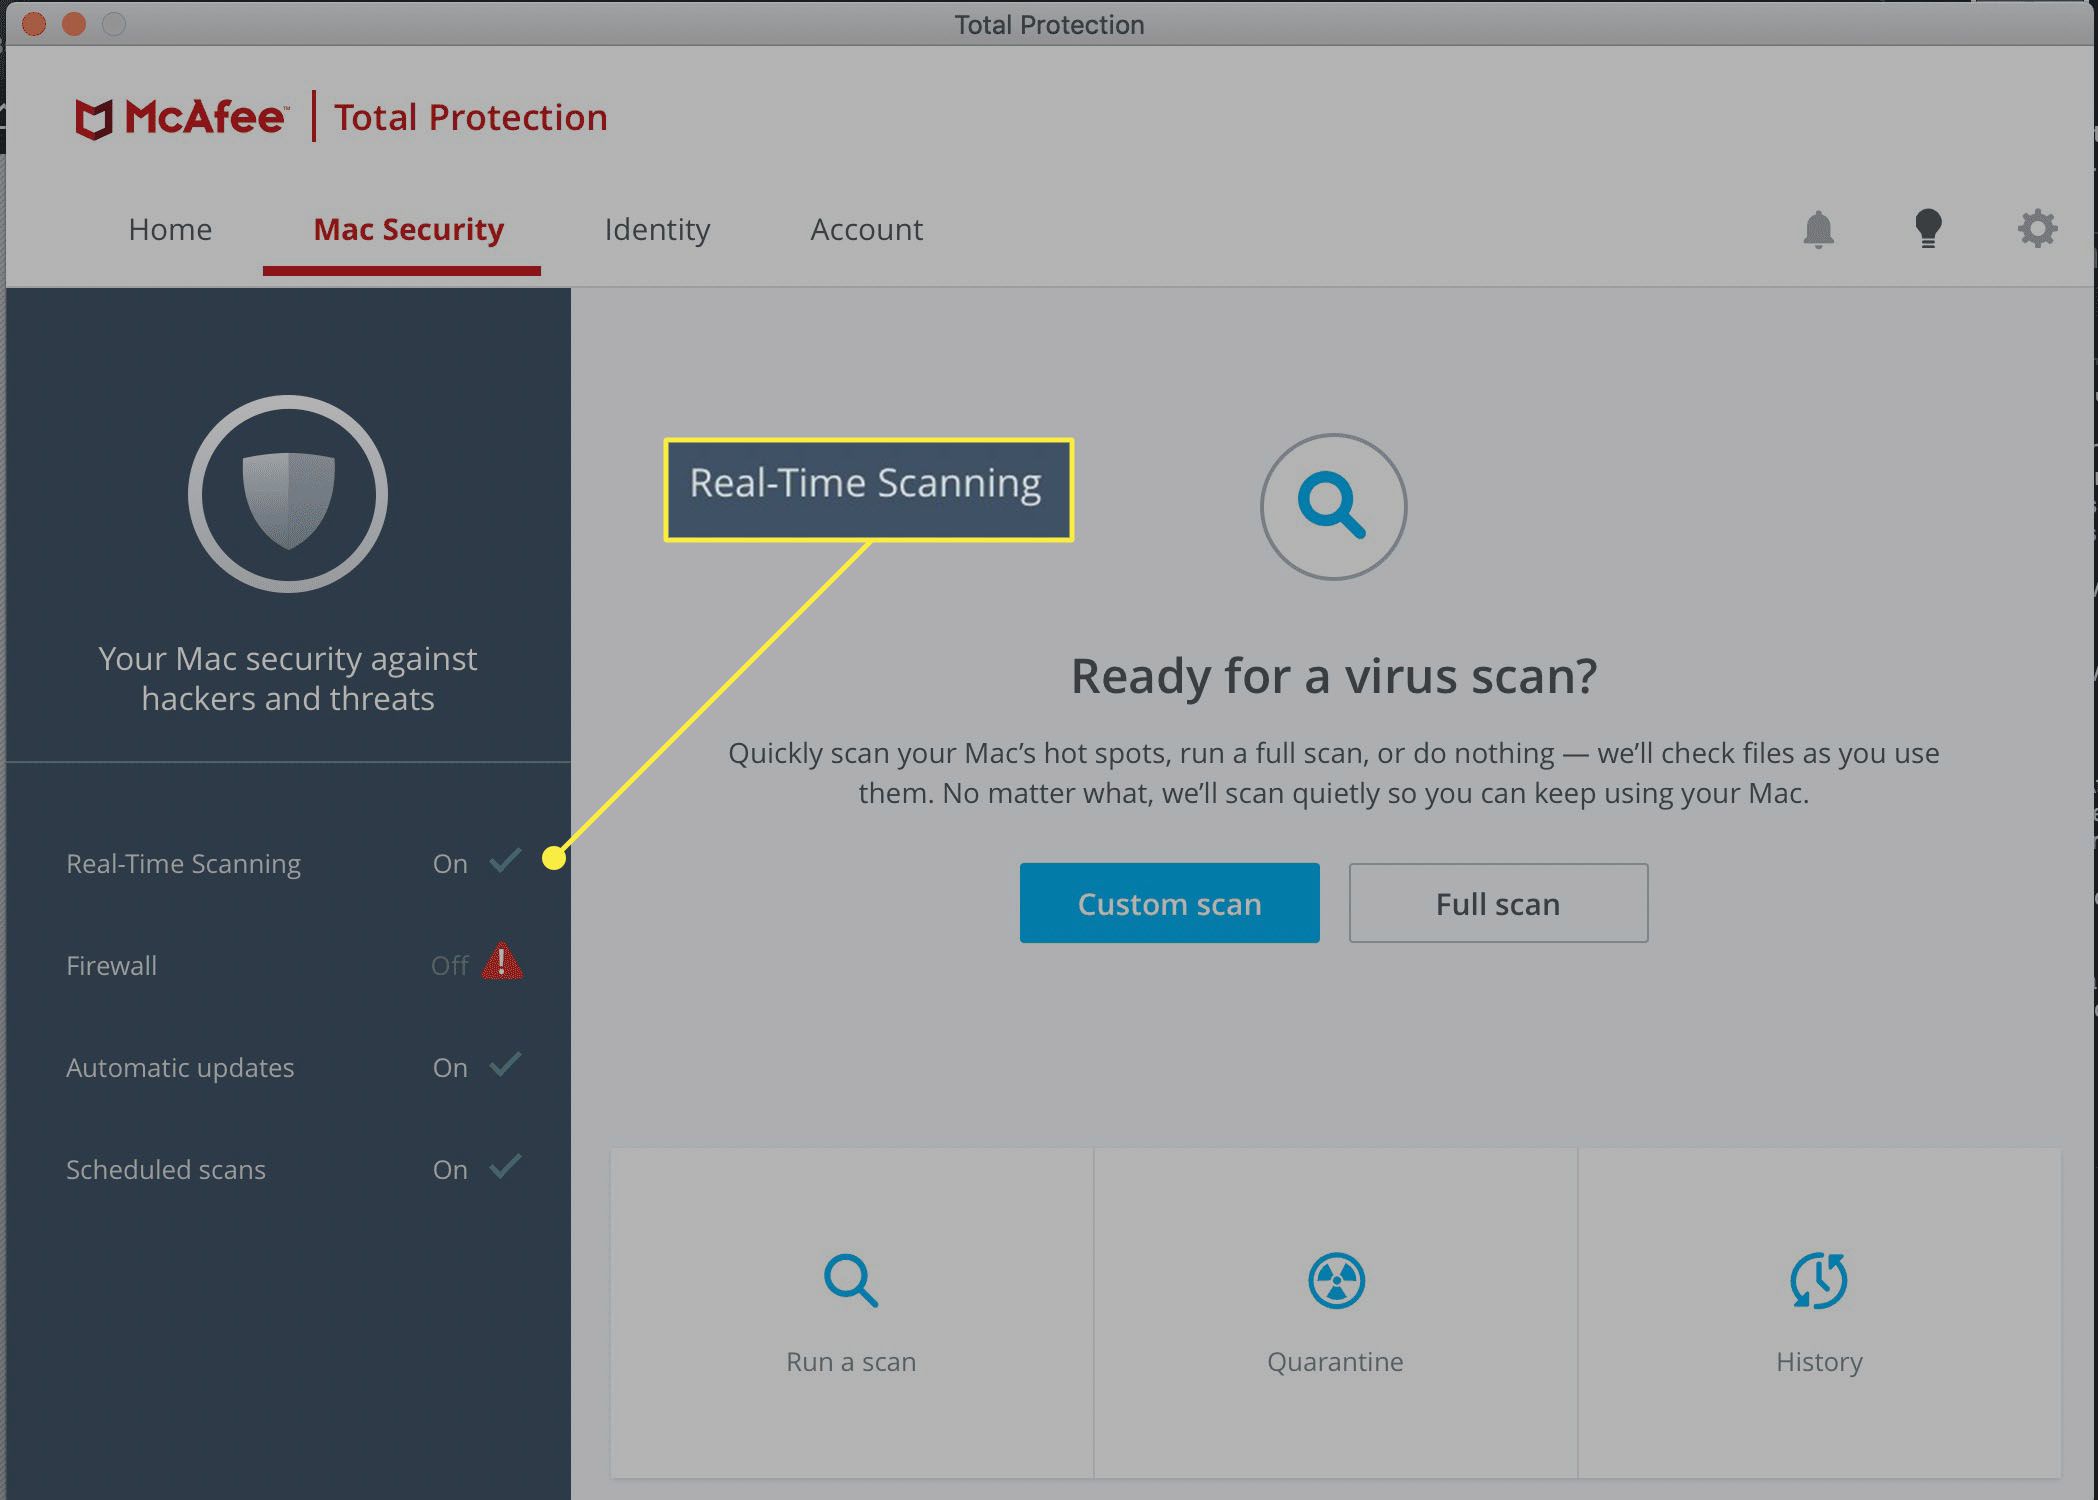Click the lightbulb tips icon
2098x1500 pixels.
pos(1927,229)
